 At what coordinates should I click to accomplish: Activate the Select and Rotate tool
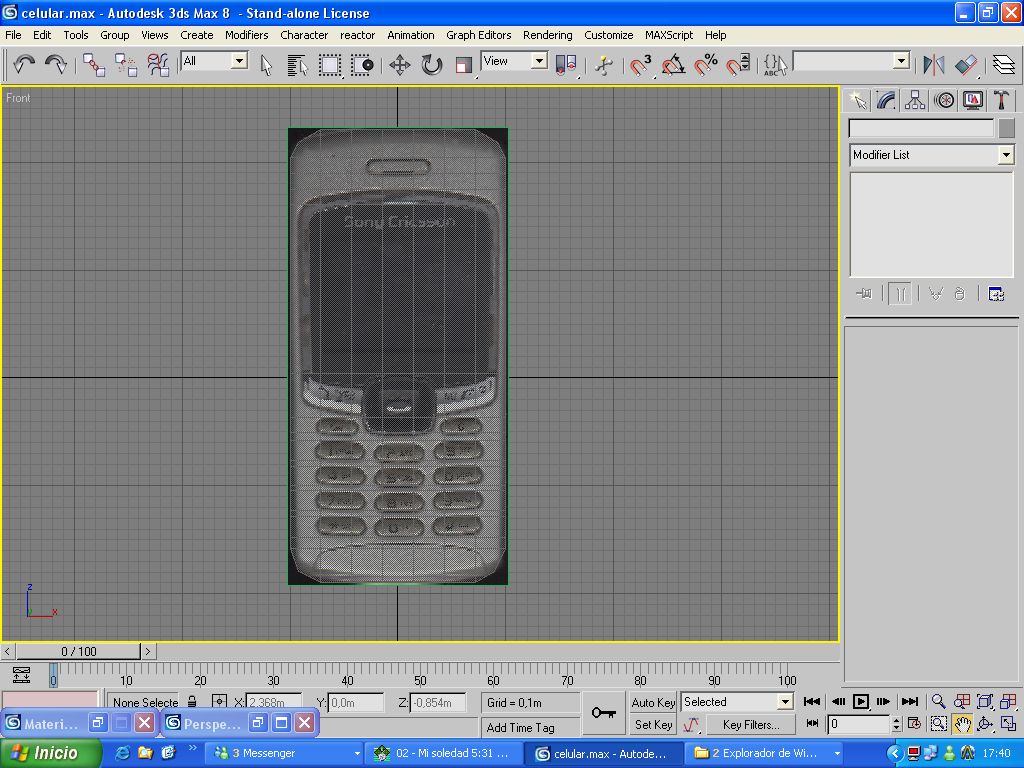pos(432,65)
